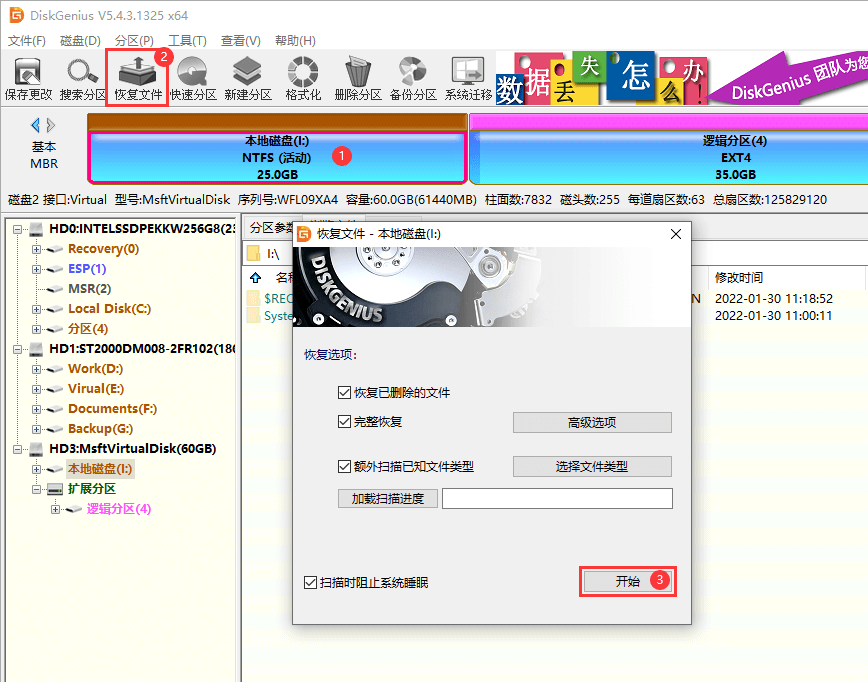Launch the 恢复文件 toolbar tool

(x=138, y=79)
